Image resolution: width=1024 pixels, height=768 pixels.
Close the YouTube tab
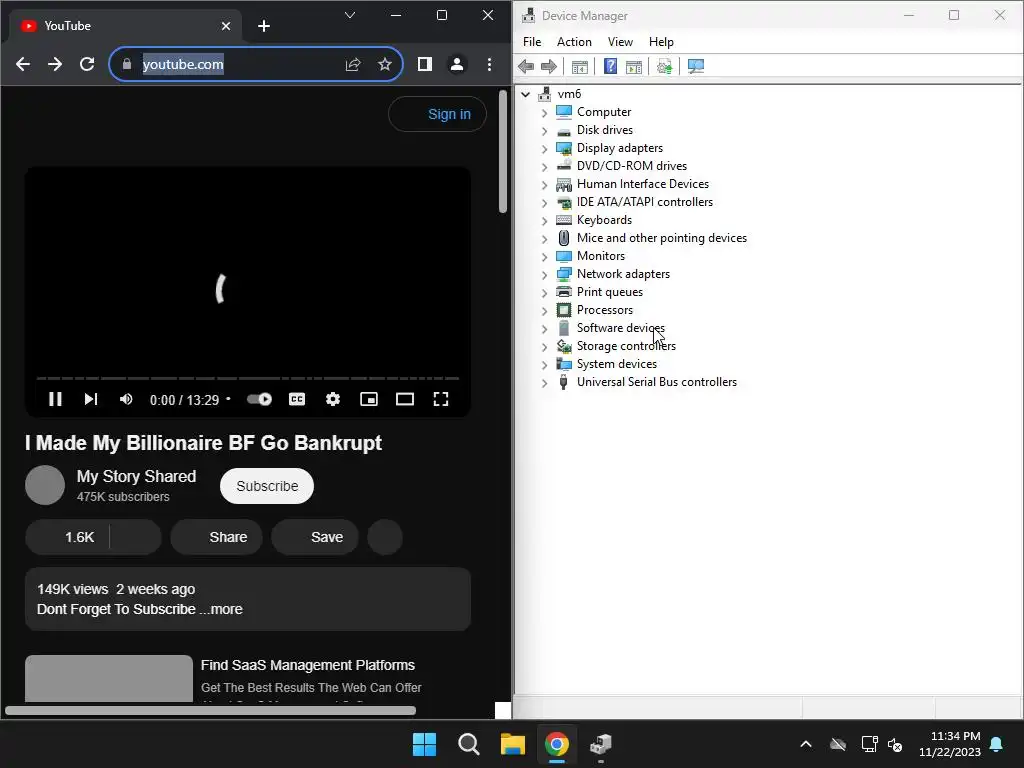(226, 26)
